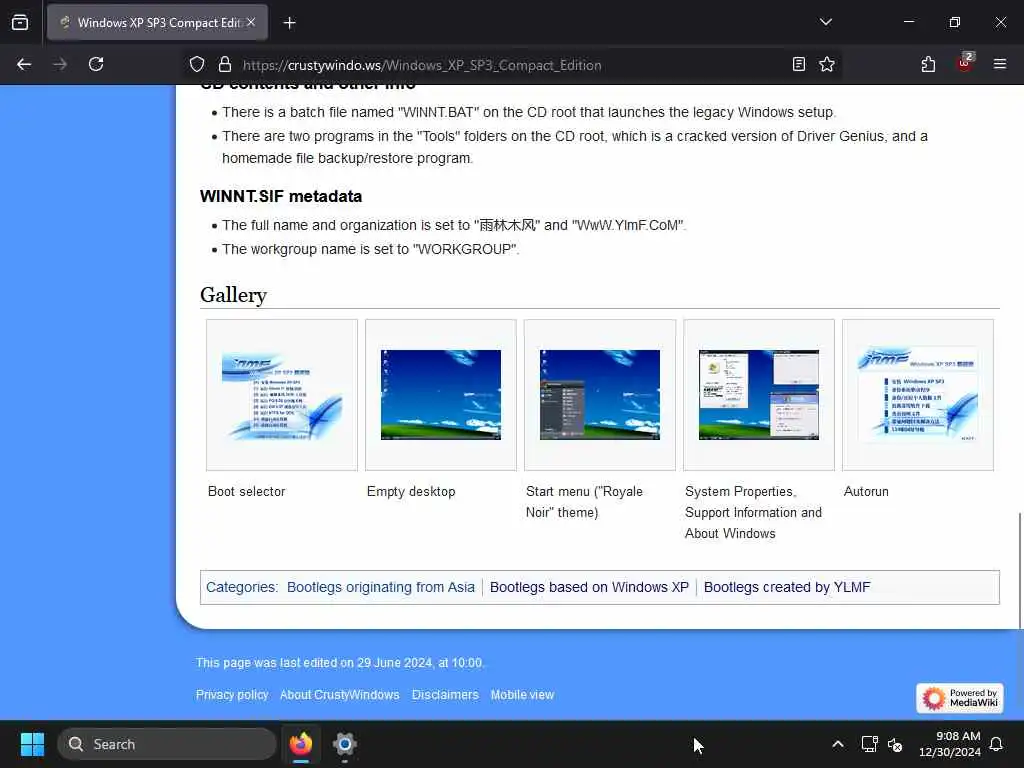Open the Autorun gallery thumbnail

point(918,395)
